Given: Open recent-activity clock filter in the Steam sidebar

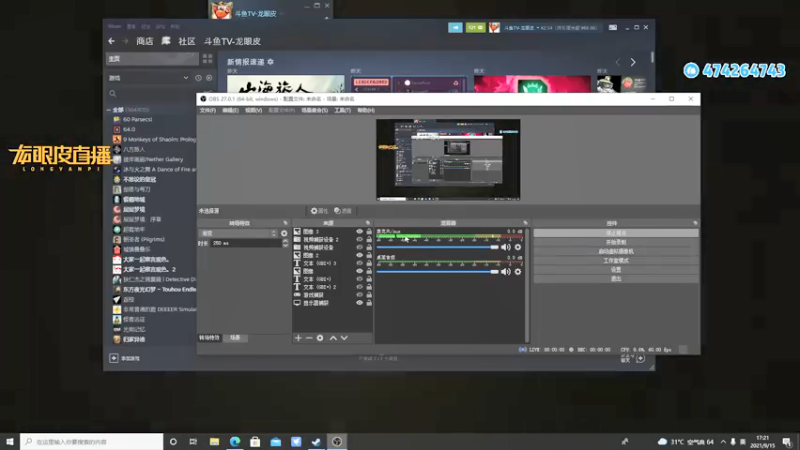Looking at the screenshot, I should tap(198, 78).
